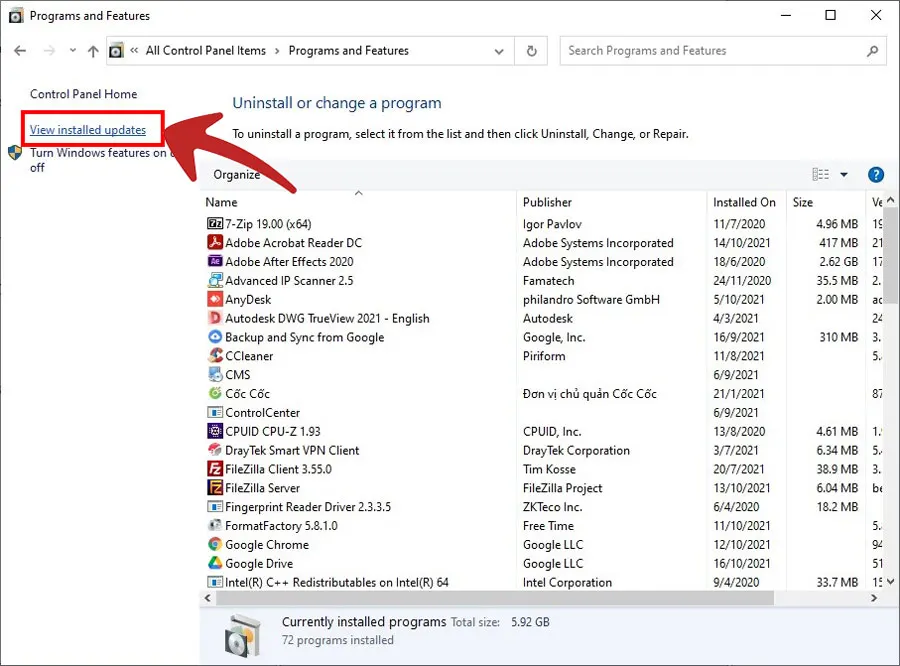Click the Cốc Cốc browser icon
900x666 pixels.
click(x=215, y=393)
